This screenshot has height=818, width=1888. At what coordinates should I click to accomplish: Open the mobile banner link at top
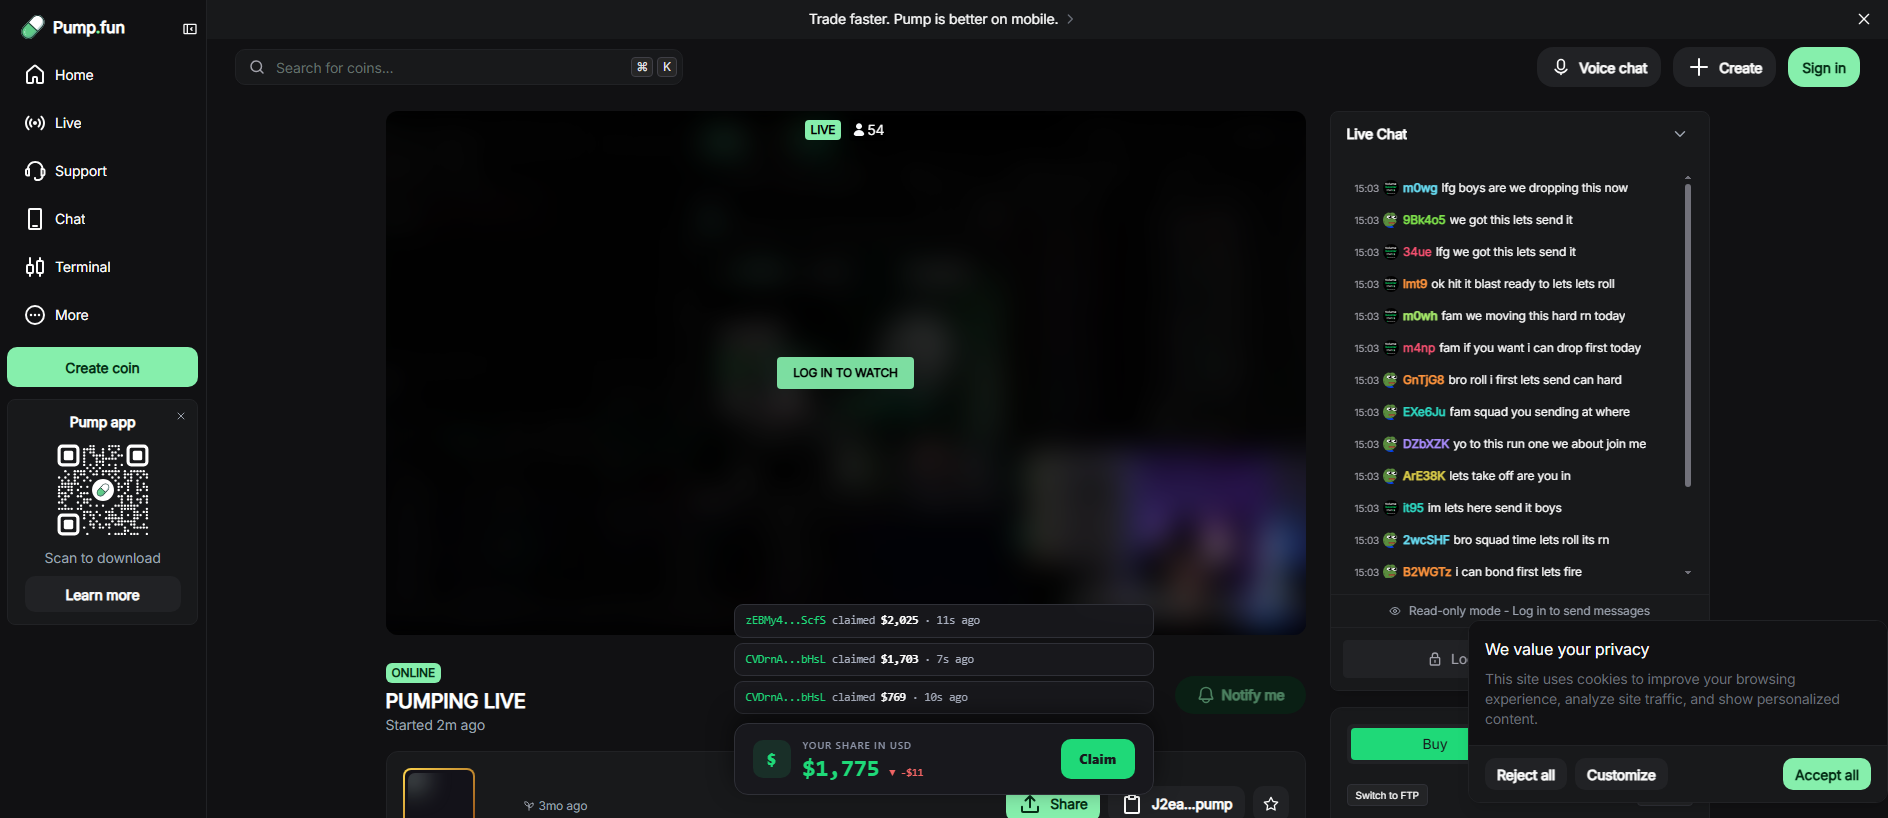click(x=941, y=19)
